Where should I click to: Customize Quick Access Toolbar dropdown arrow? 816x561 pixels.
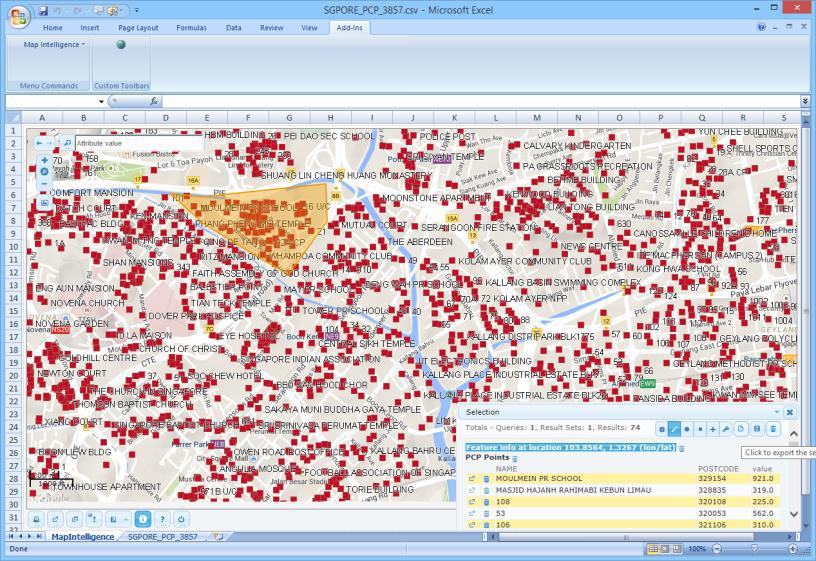tap(137, 10)
